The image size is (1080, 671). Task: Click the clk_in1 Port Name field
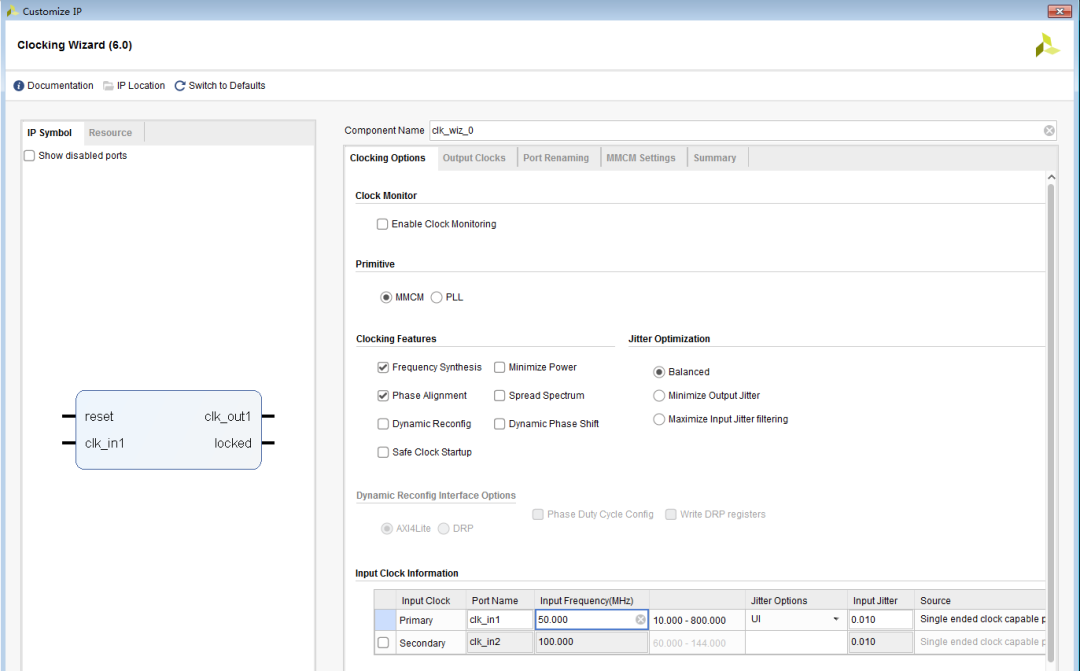coord(500,619)
